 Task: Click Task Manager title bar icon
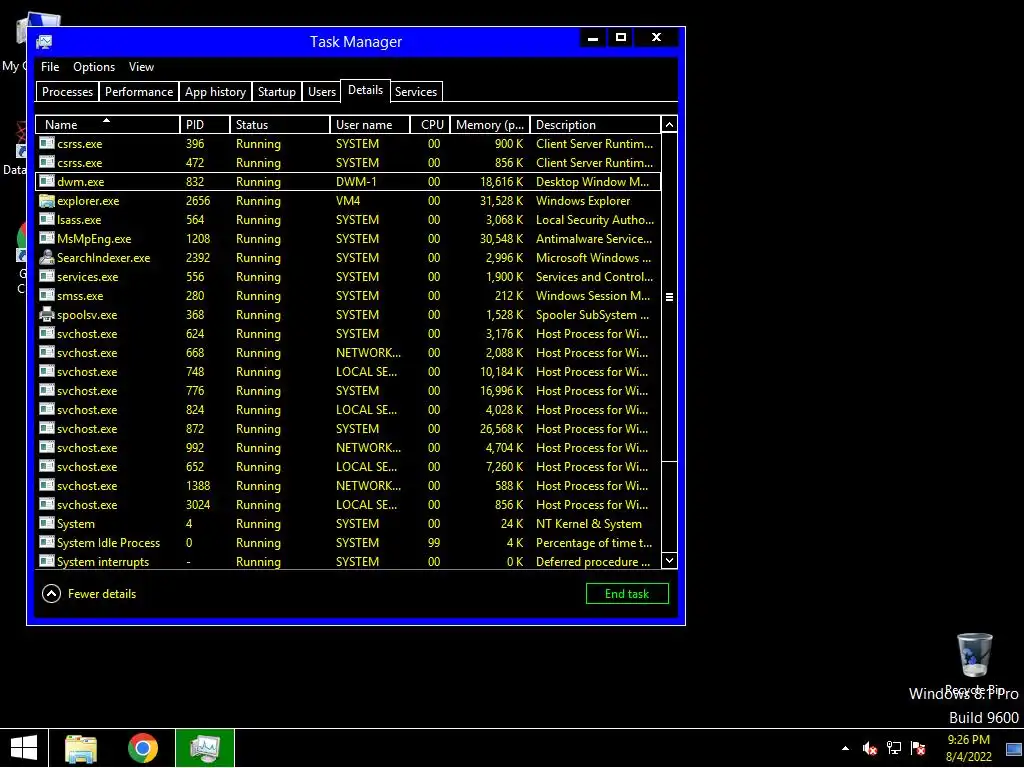44,42
